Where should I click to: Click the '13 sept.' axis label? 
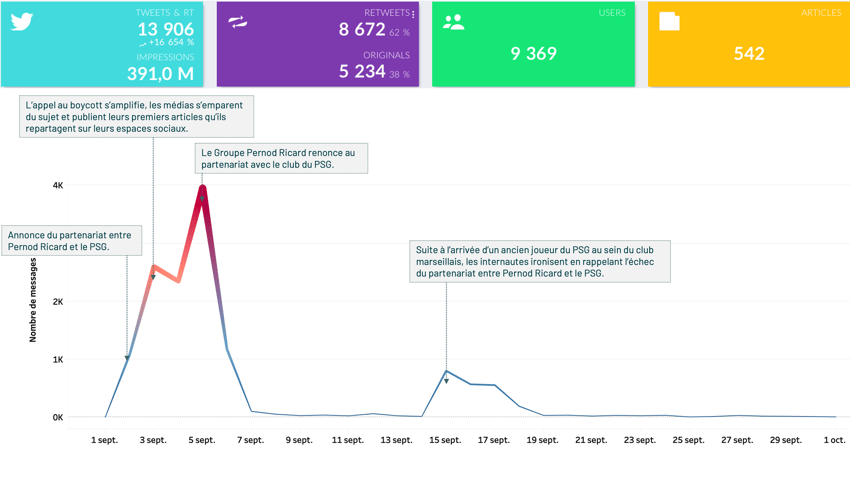pyautogui.click(x=396, y=440)
